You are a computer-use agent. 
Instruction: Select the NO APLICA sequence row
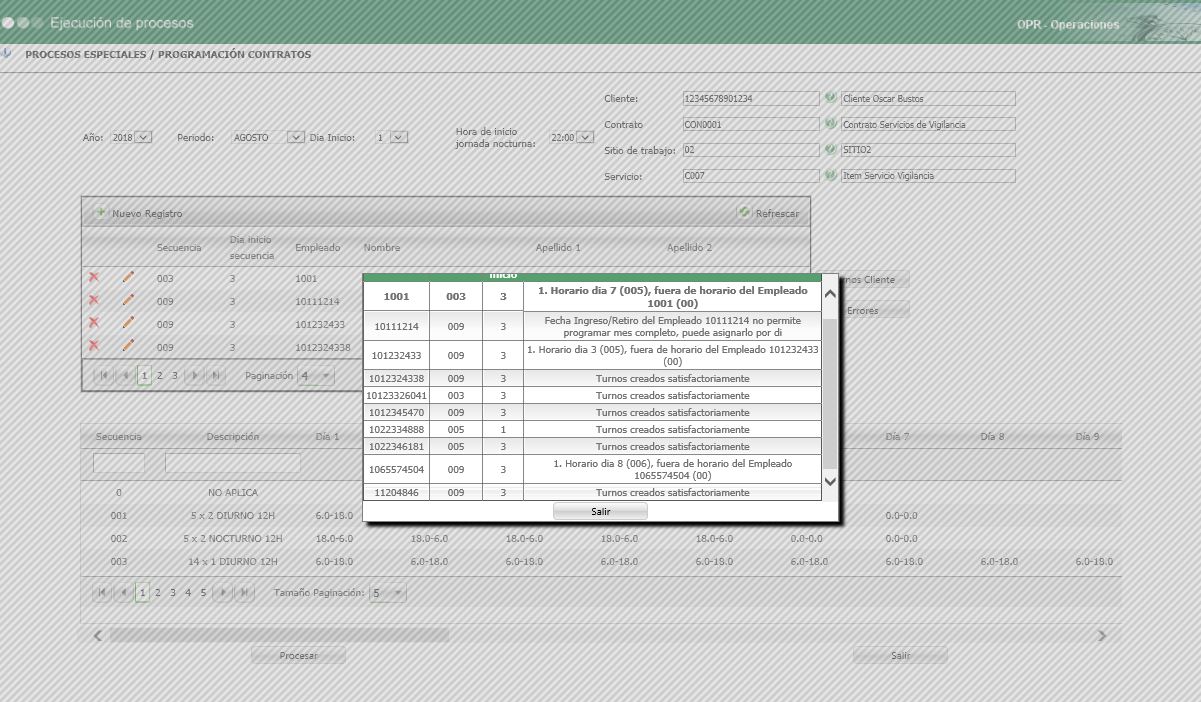tap(600, 493)
